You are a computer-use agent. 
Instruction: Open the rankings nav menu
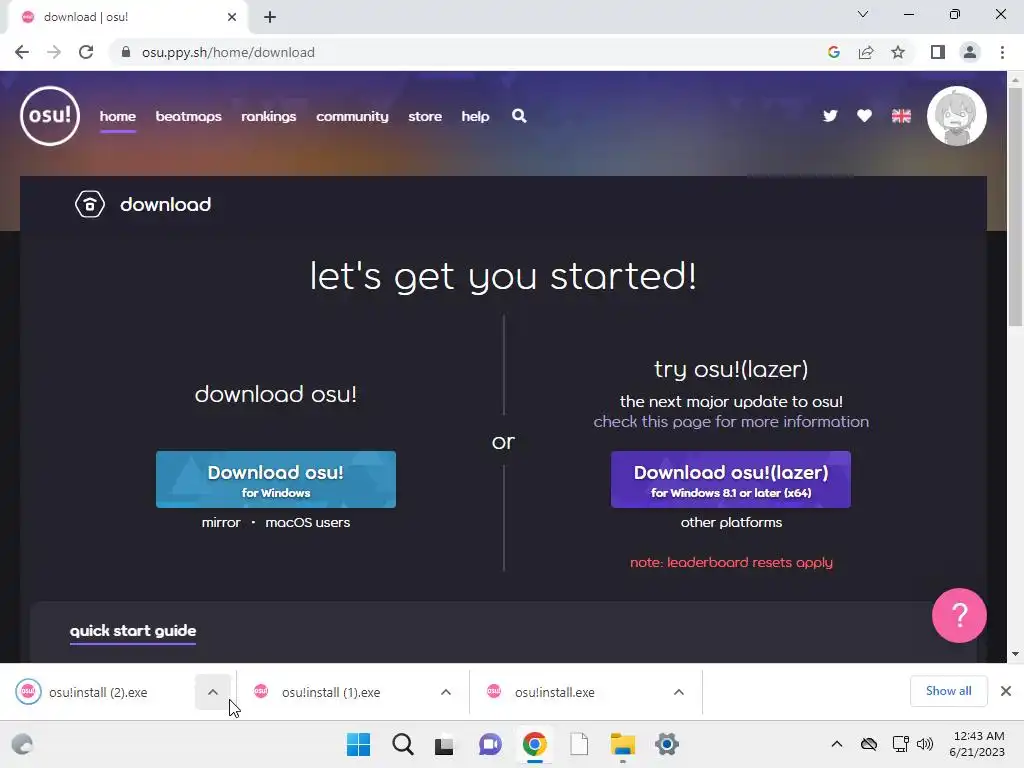click(x=268, y=116)
